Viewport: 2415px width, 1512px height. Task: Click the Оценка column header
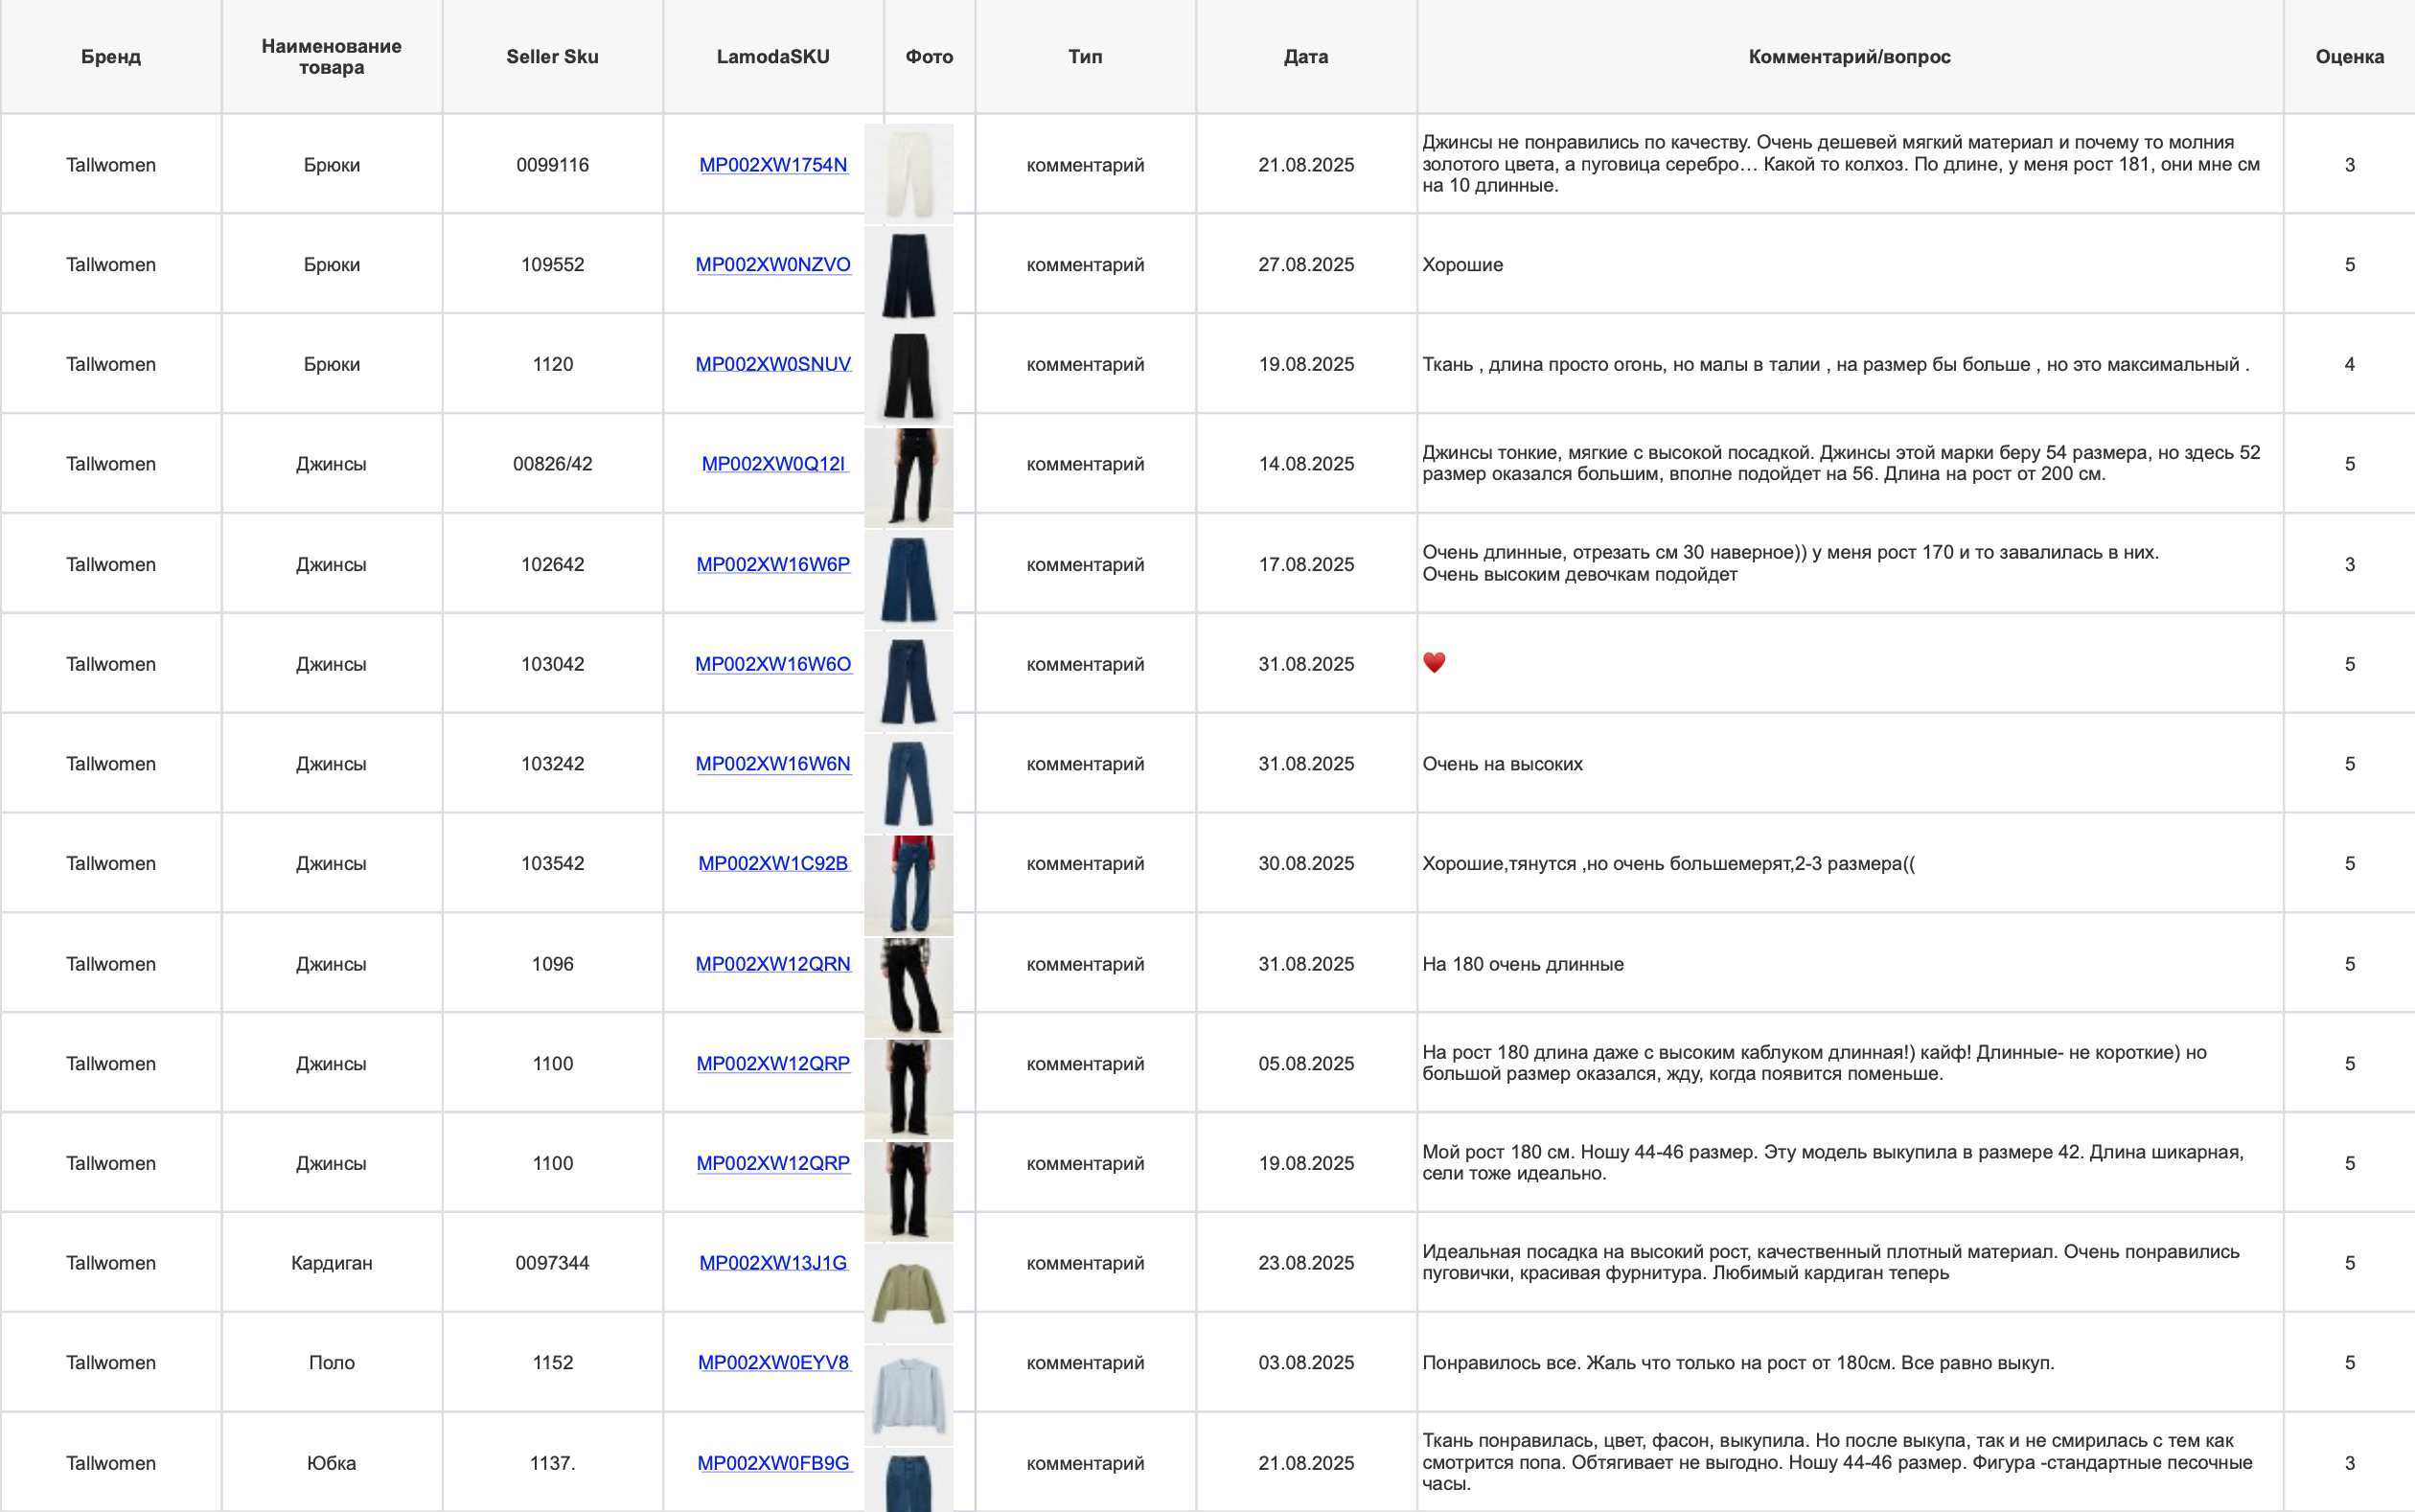point(2350,57)
